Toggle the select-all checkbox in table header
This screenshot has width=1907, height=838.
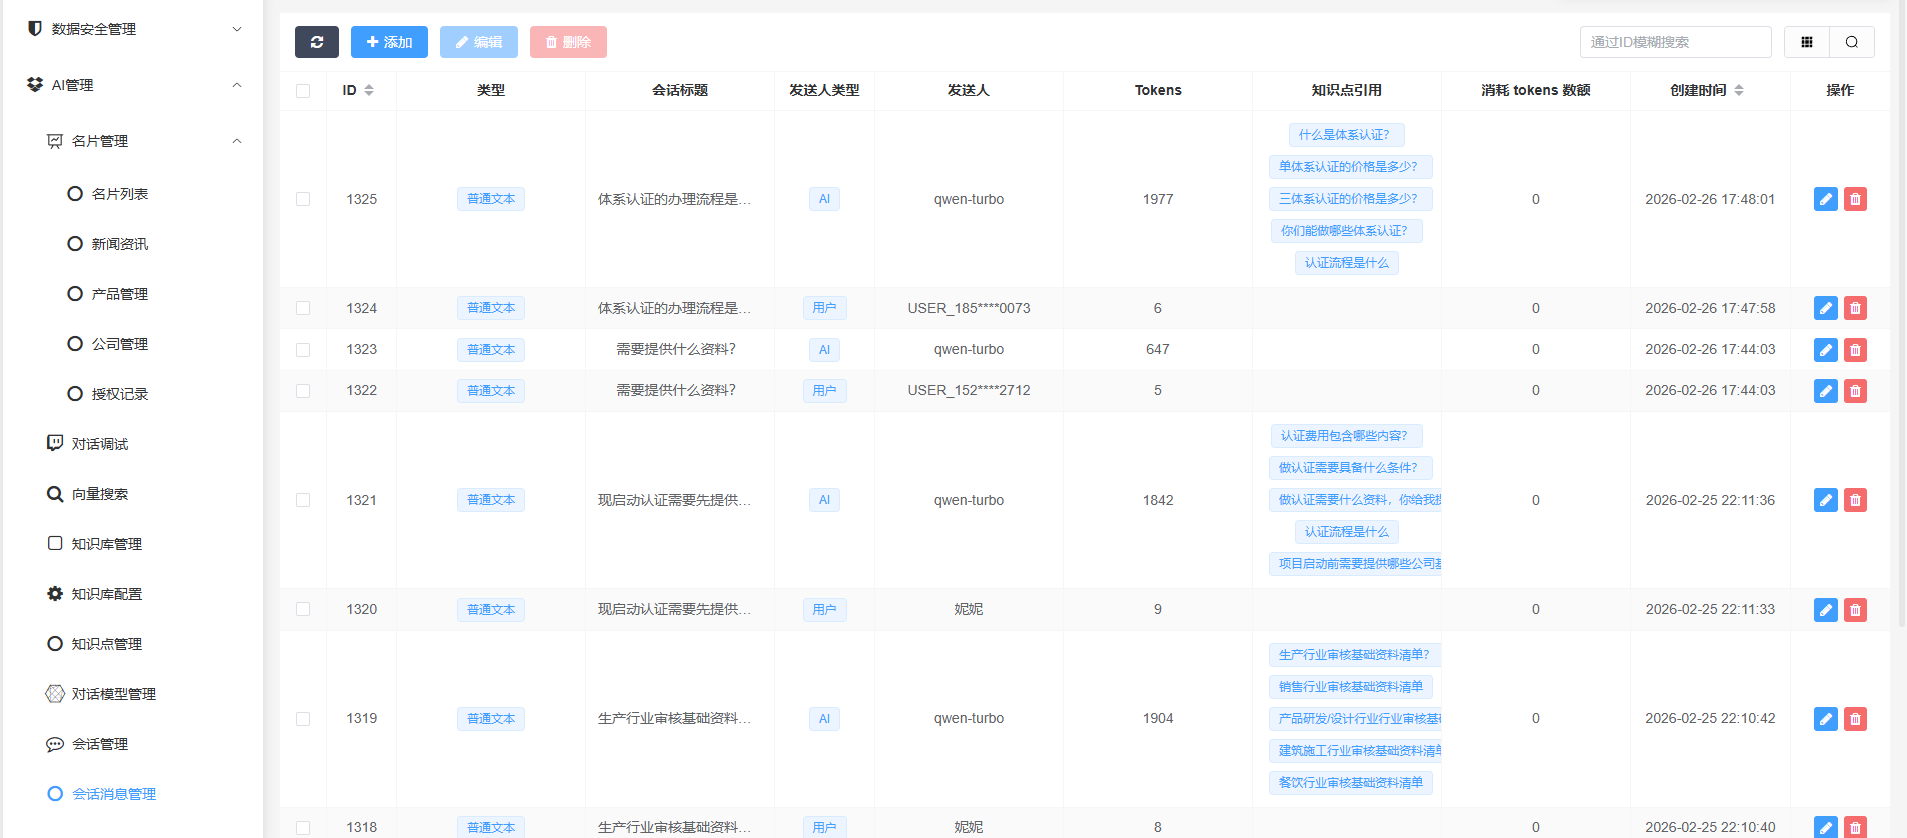tap(303, 91)
